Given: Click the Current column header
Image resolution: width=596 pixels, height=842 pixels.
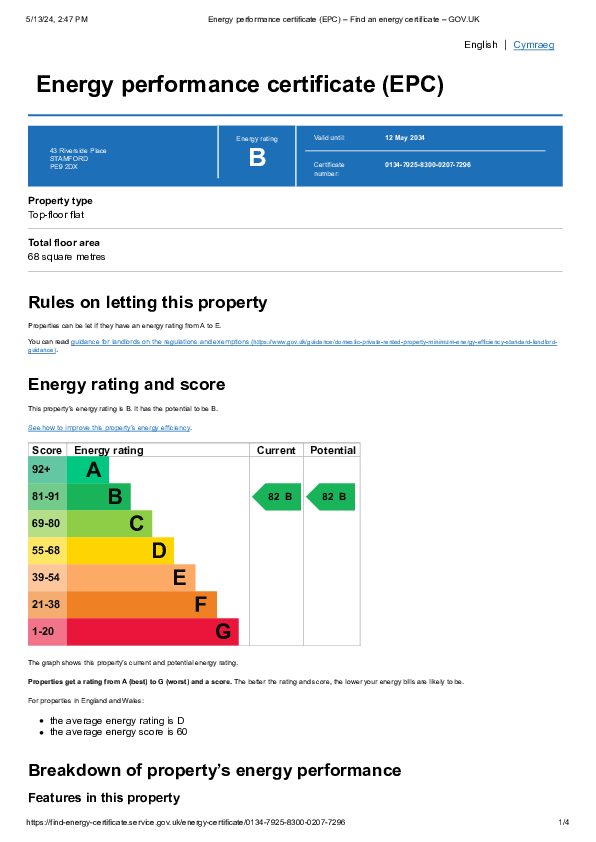Looking at the screenshot, I should [x=276, y=450].
